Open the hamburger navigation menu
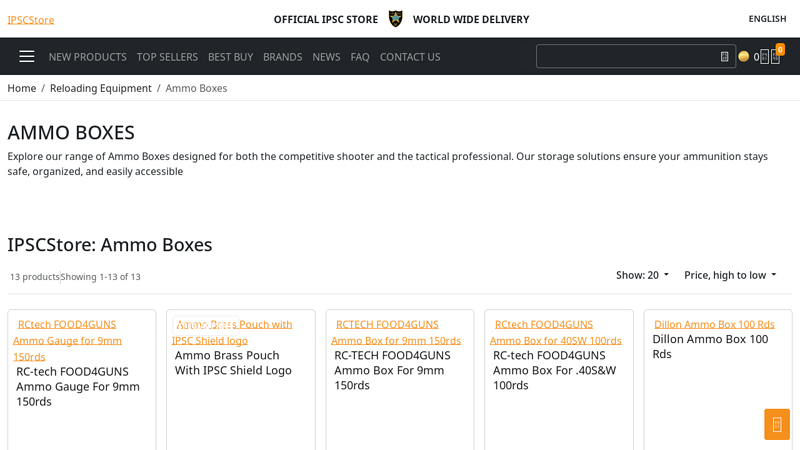Viewport: 800px width, 450px height. pos(27,57)
